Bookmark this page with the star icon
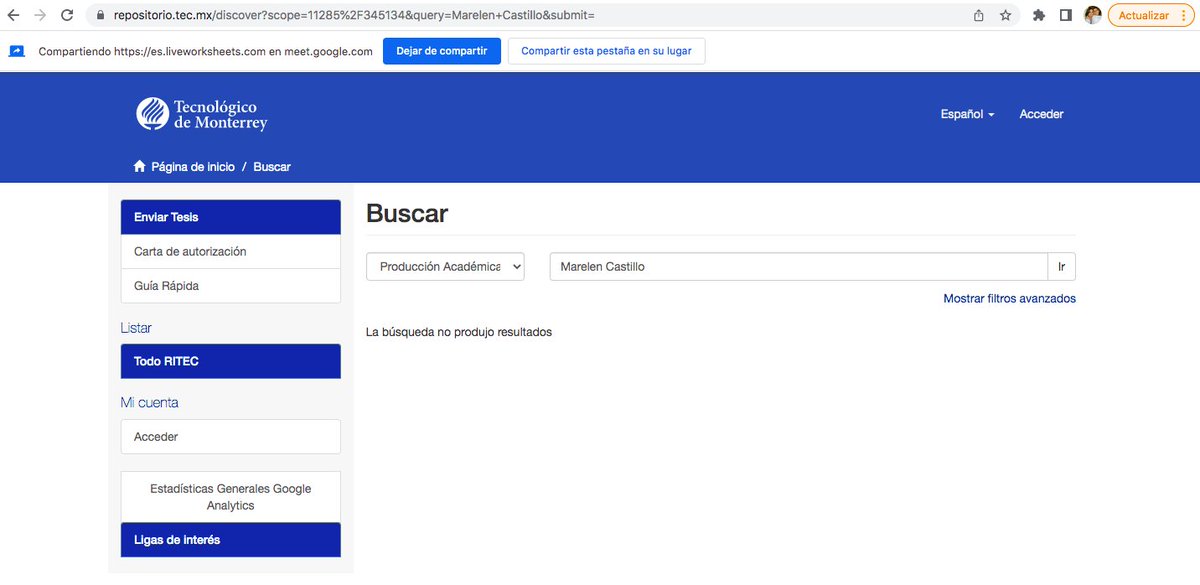The image size is (1200, 585). 1005,16
